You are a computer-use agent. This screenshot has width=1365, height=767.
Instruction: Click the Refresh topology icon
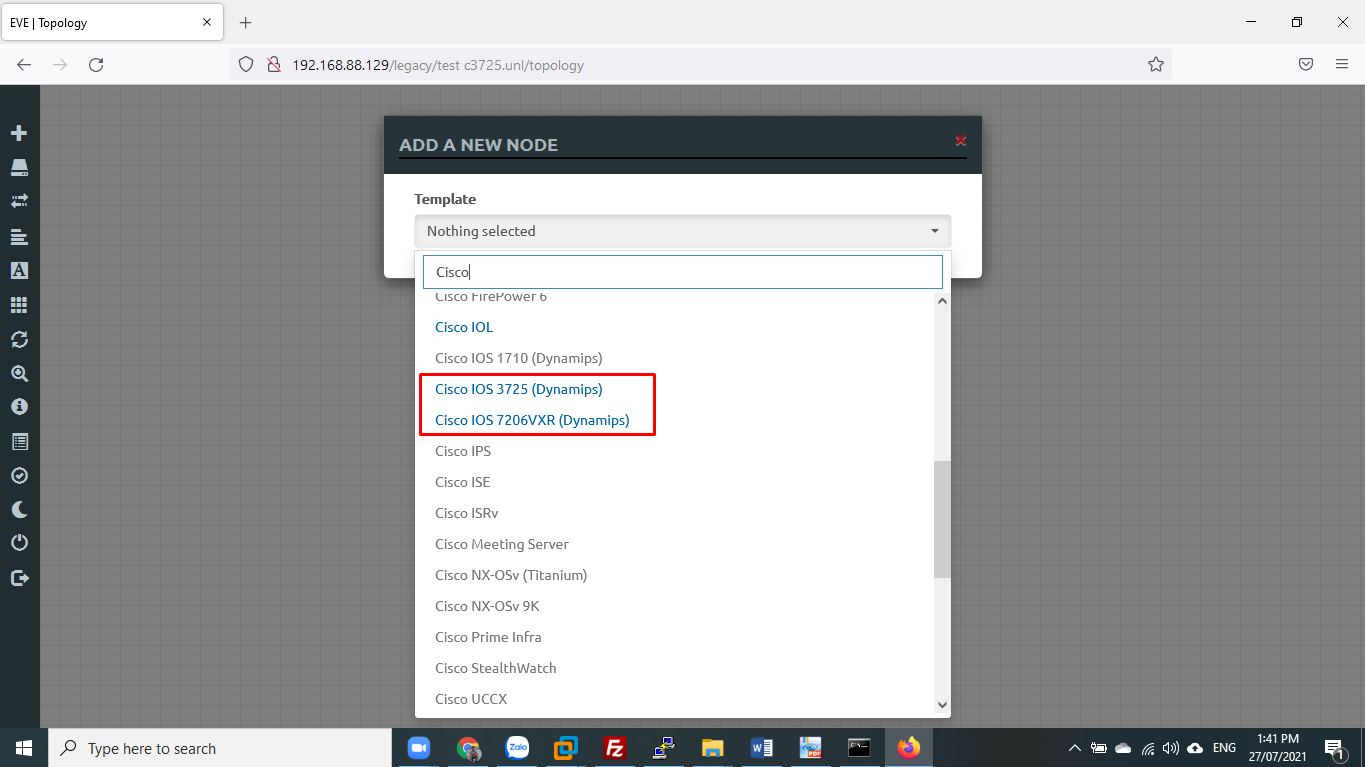coord(19,339)
